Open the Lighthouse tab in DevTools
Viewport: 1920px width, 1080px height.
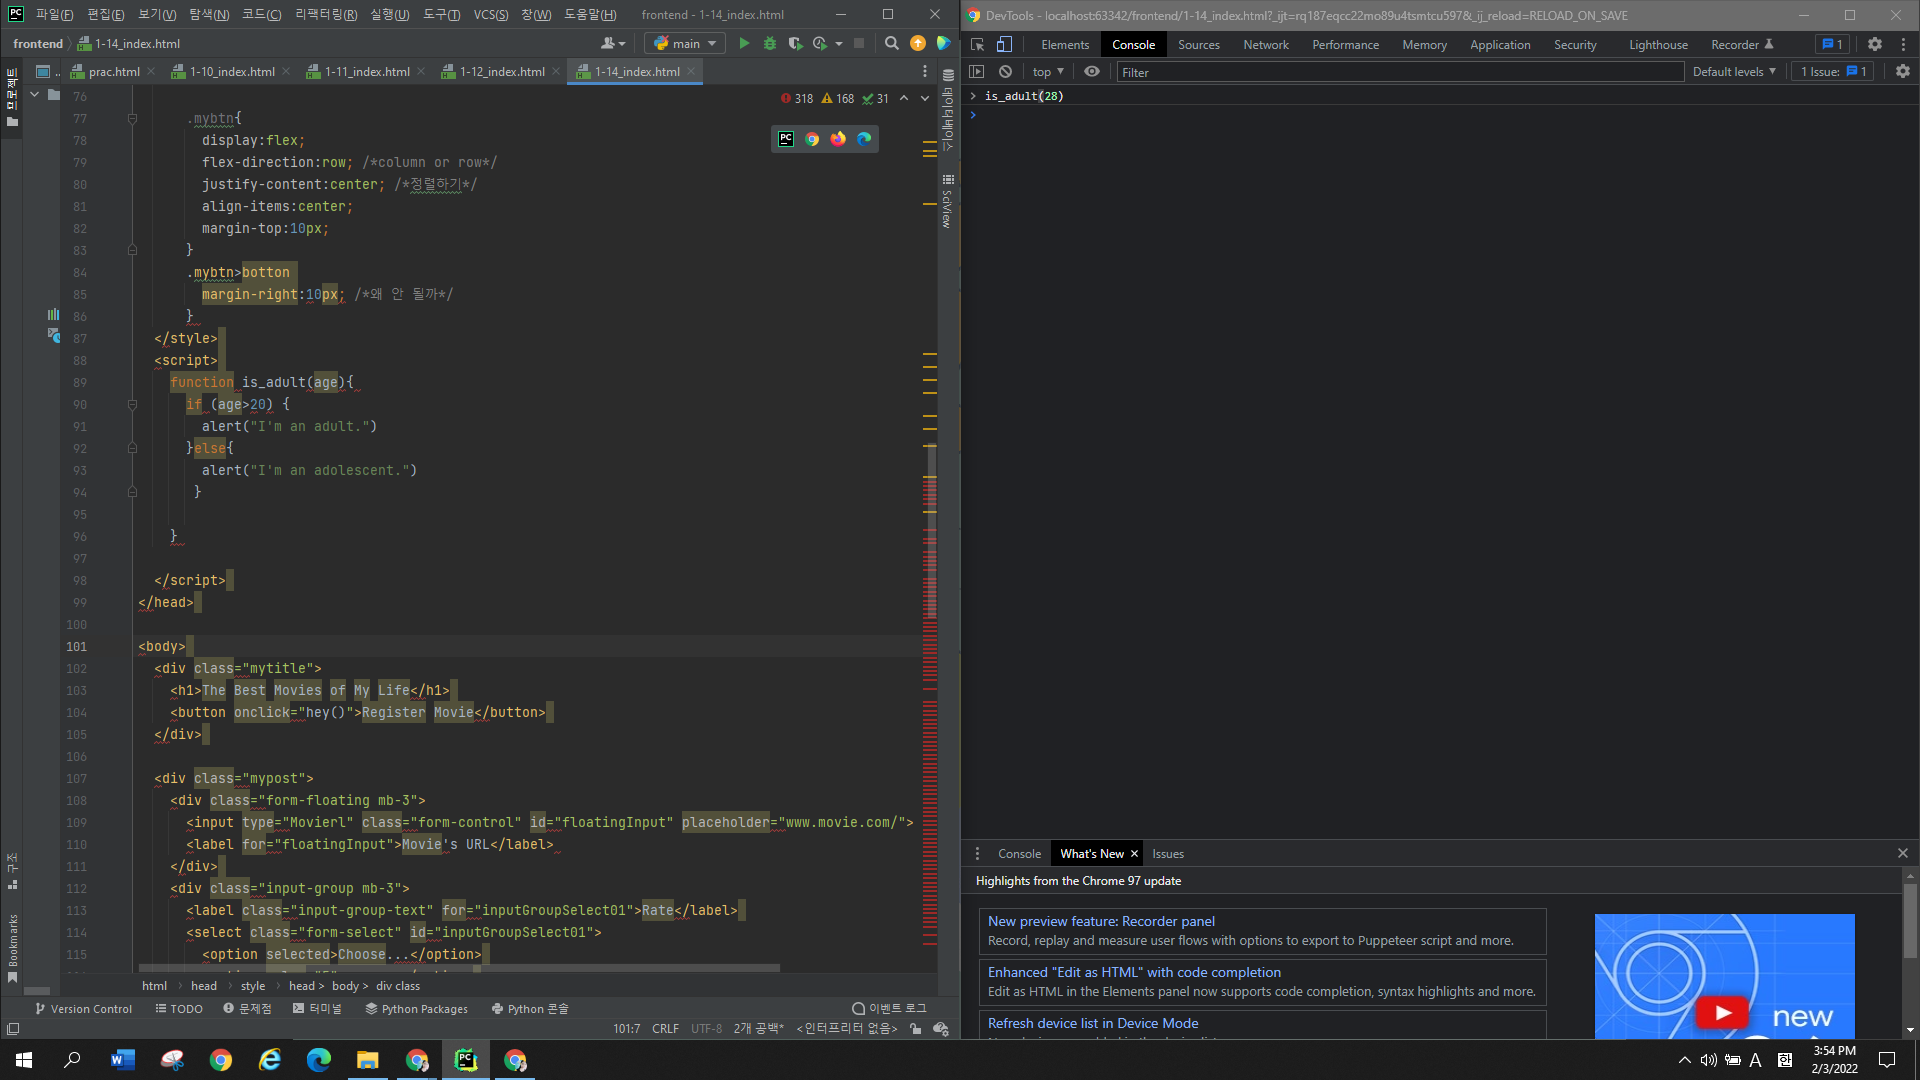click(1658, 44)
